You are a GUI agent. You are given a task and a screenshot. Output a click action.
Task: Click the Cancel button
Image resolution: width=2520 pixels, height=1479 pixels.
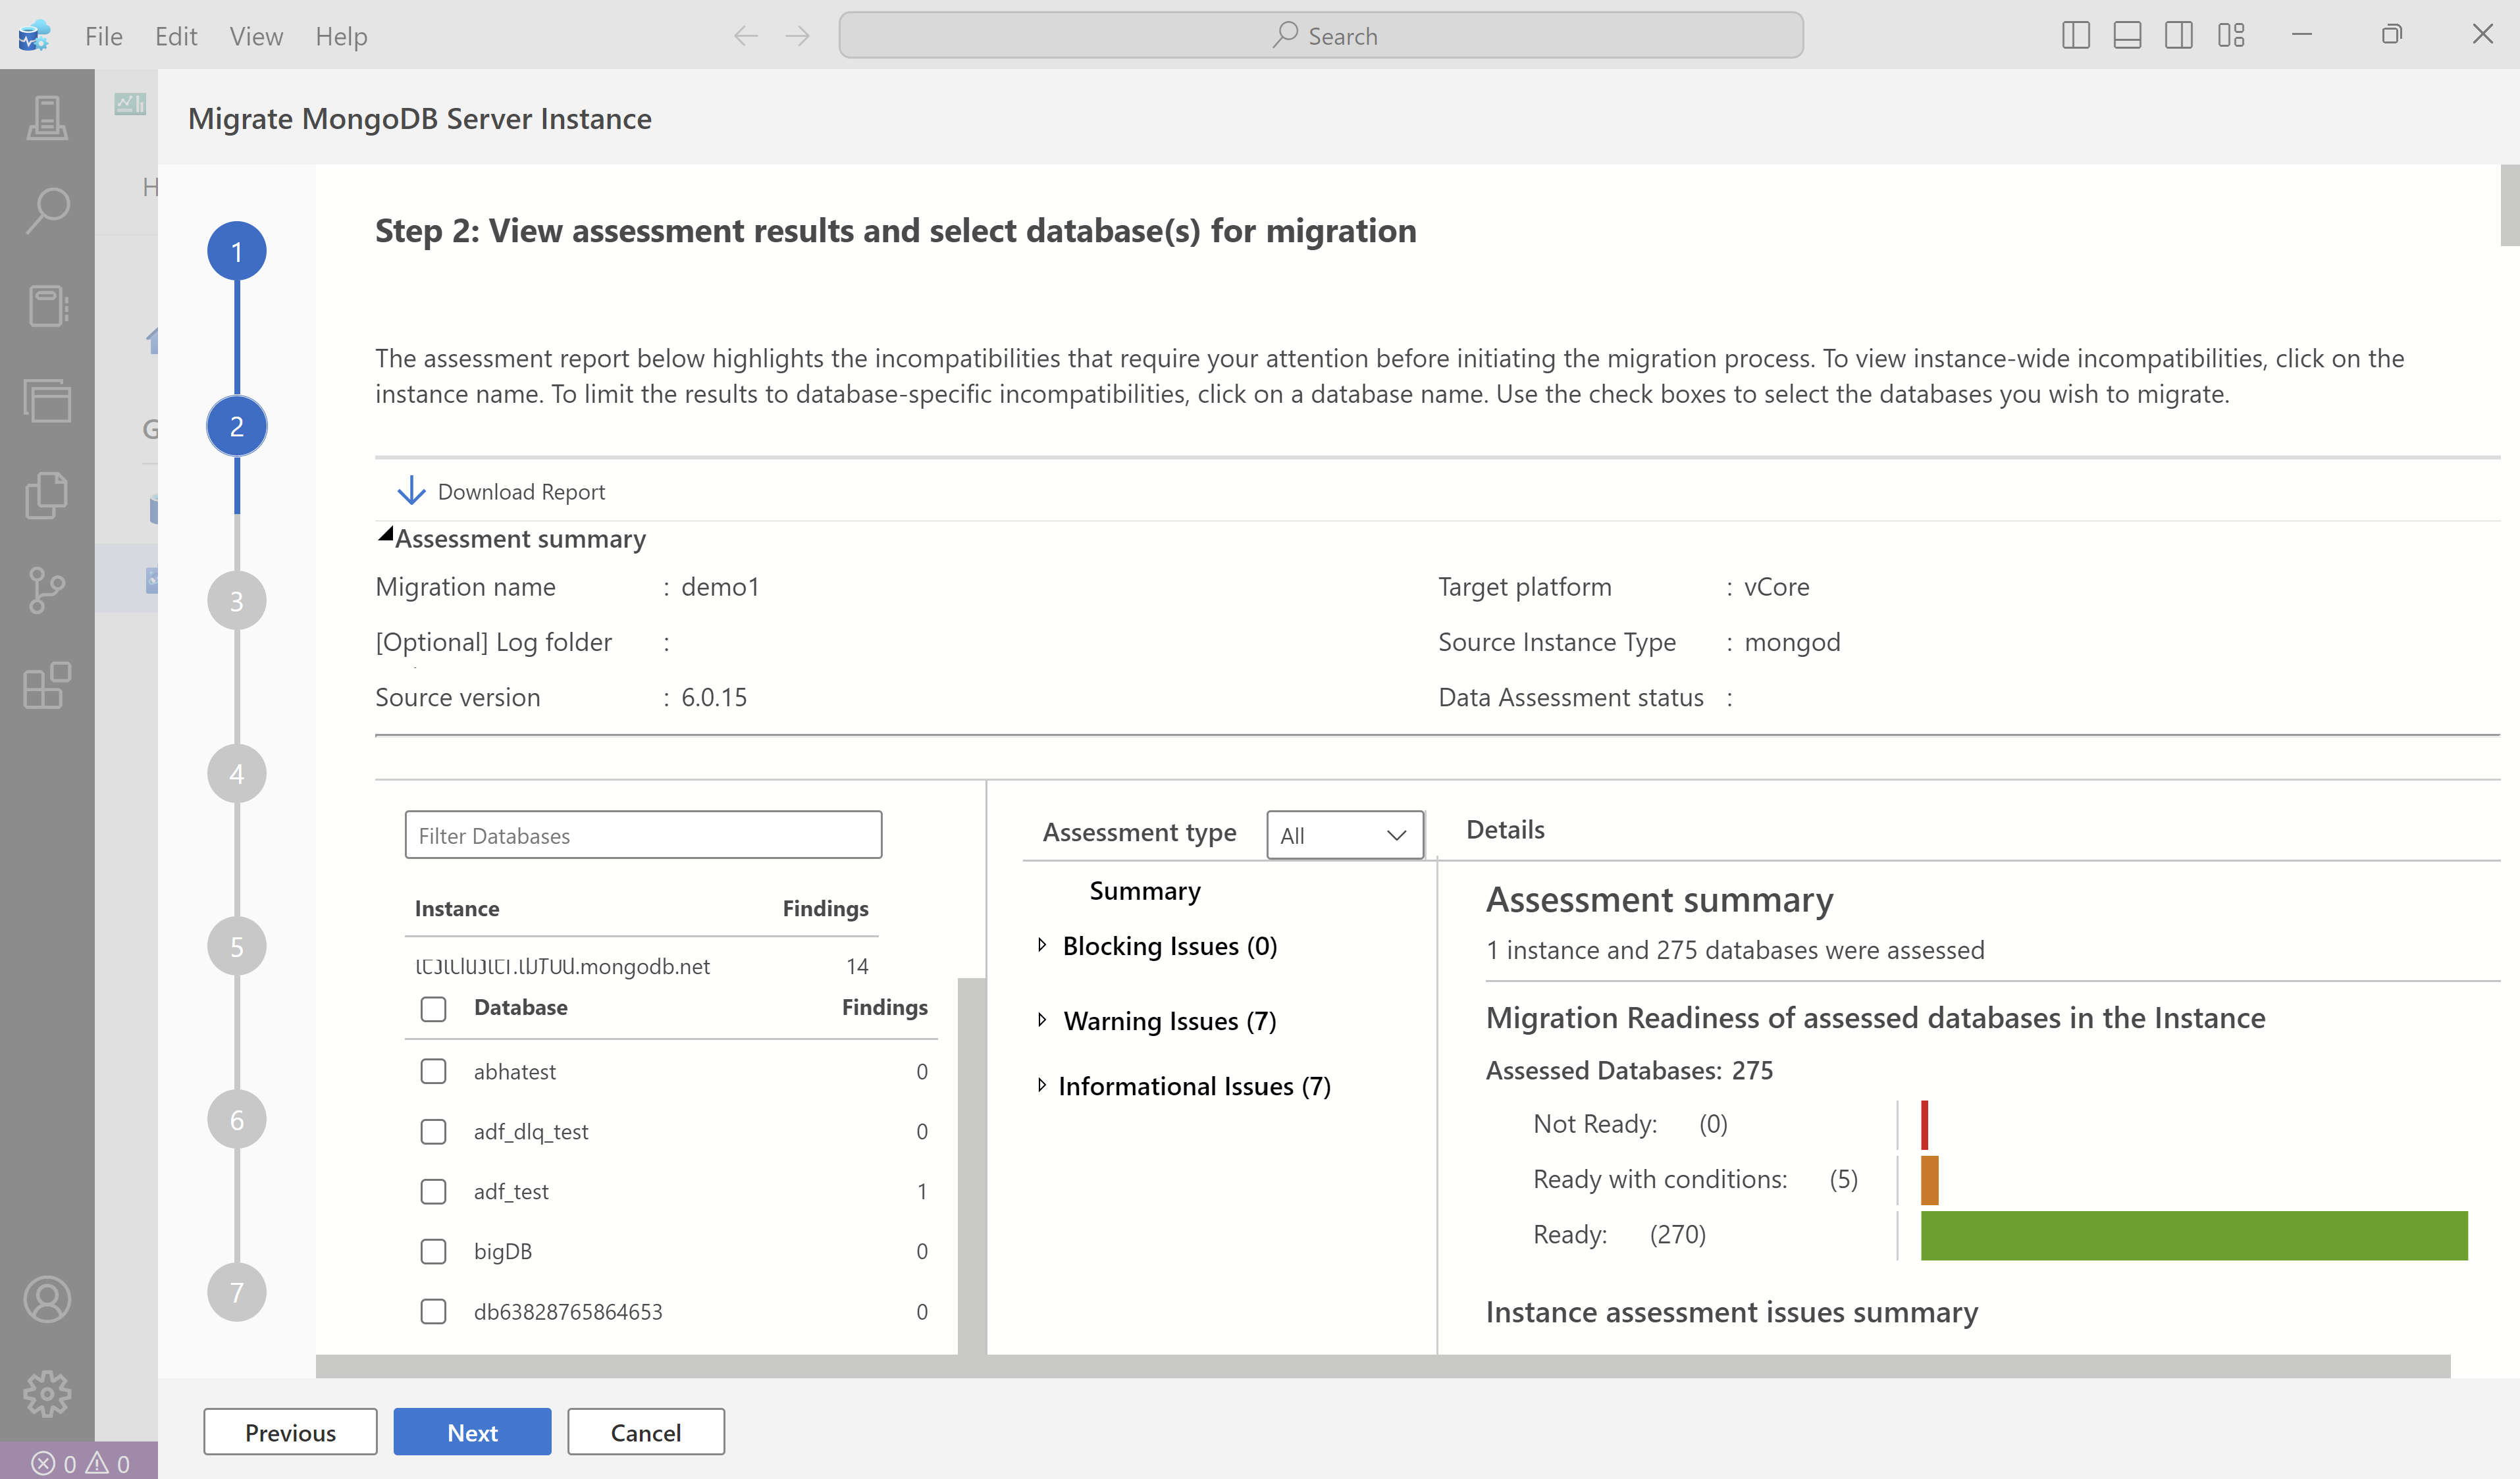(646, 1432)
